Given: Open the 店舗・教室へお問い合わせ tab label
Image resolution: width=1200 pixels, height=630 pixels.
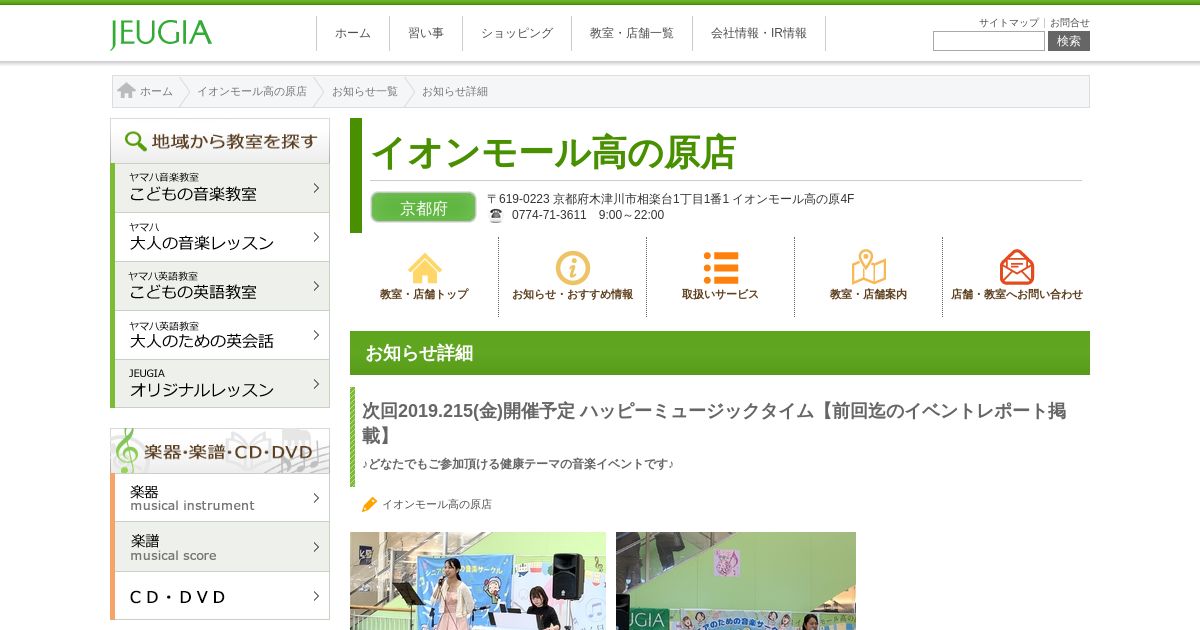Looking at the screenshot, I should click(1017, 294).
